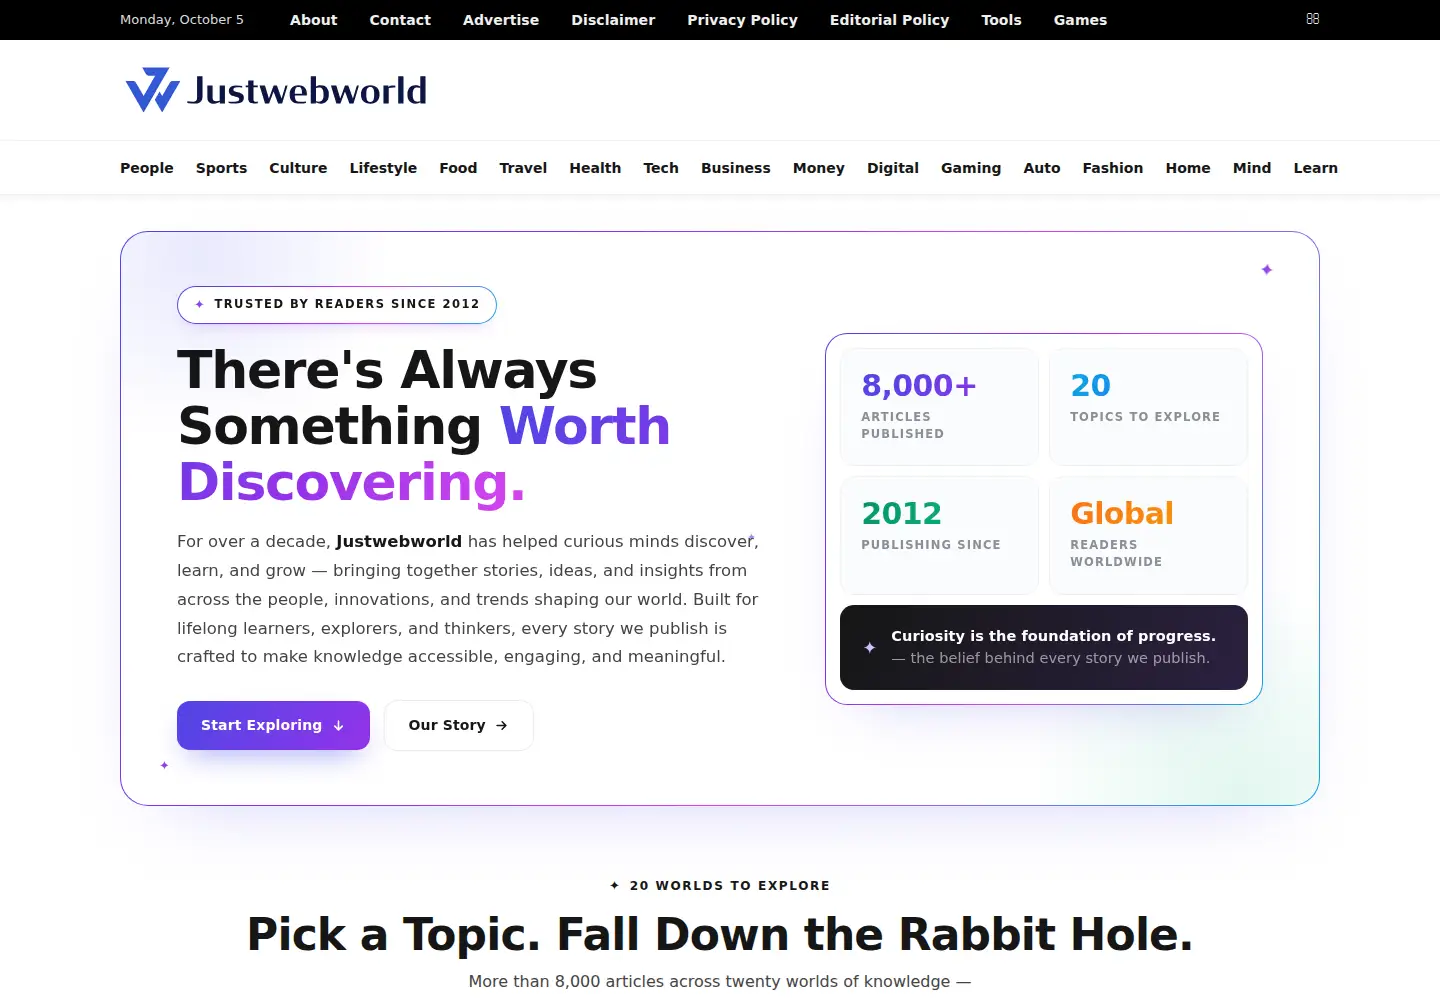Browse the Fashion category
Image resolution: width=1440 pixels, height=1000 pixels.
pyautogui.click(x=1113, y=168)
